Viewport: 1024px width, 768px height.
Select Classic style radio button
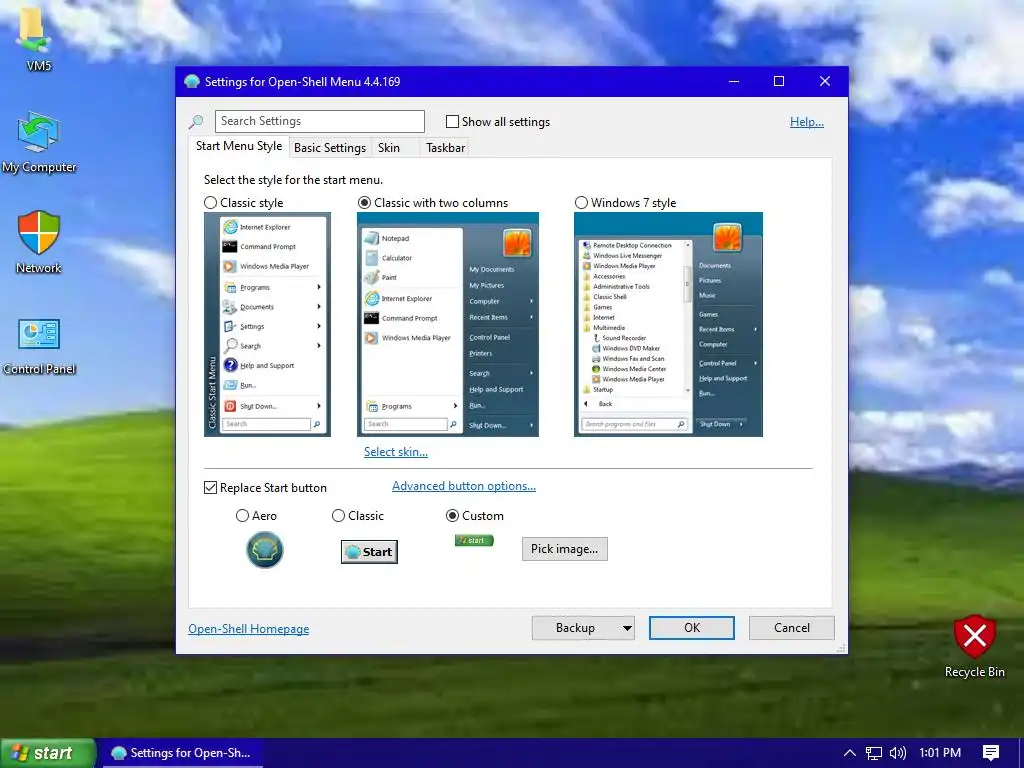click(210, 202)
